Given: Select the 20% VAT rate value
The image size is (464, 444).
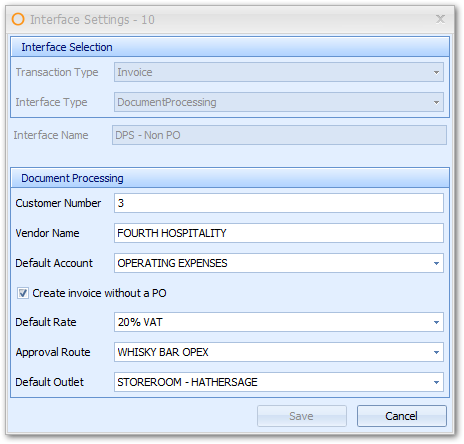Looking at the screenshot, I should pos(140,322).
